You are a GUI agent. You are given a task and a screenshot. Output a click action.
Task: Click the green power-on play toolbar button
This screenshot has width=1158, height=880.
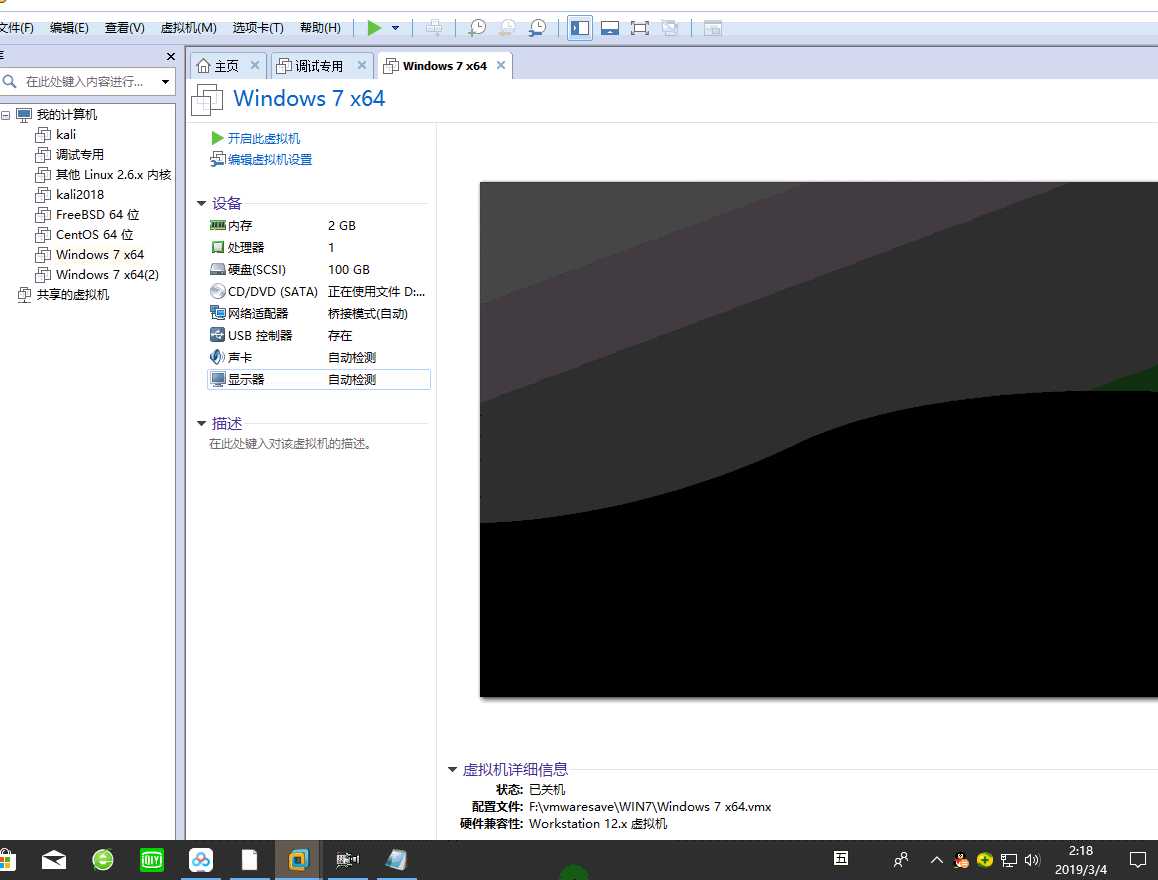pos(374,28)
